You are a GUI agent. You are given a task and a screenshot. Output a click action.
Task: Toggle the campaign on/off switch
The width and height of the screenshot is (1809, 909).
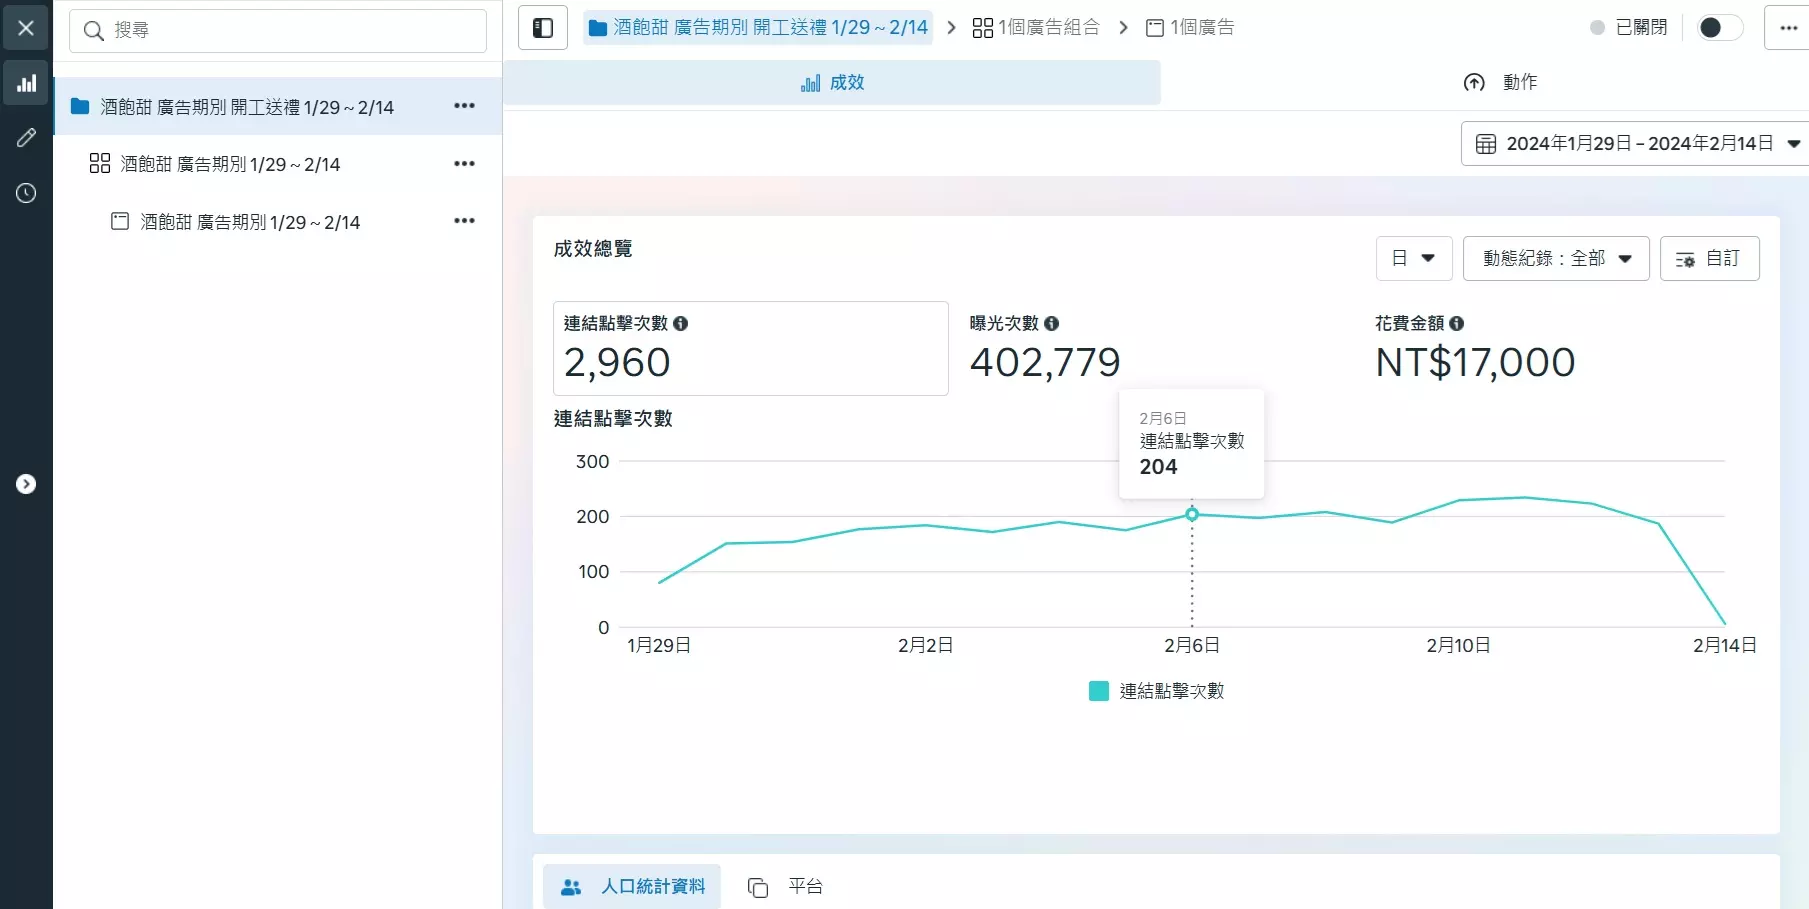pos(1718,28)
